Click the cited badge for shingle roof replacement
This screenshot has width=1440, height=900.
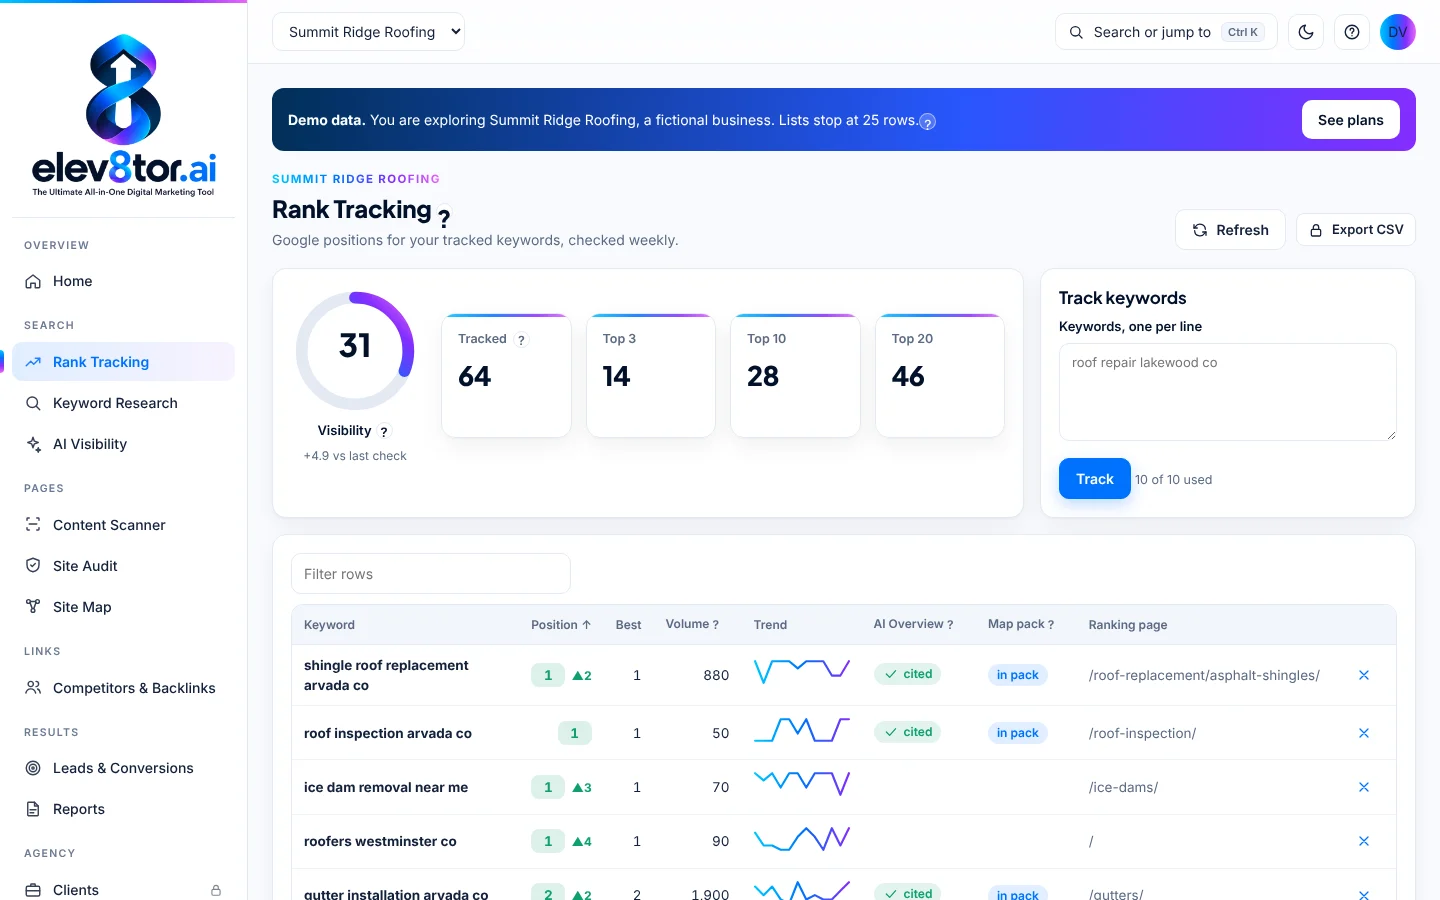(907, 674)
